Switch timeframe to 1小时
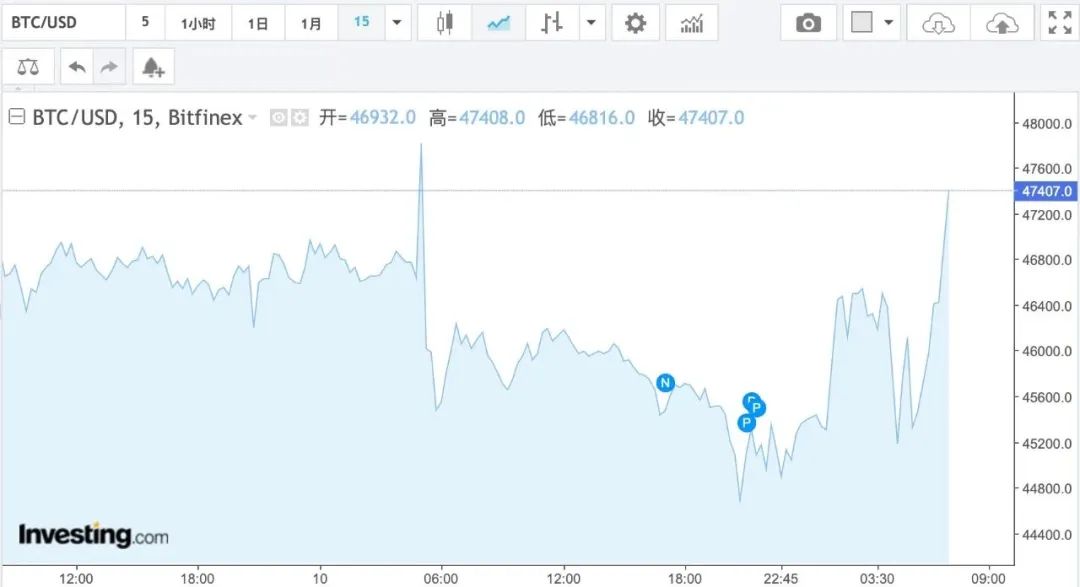 [x=198, y=21]
